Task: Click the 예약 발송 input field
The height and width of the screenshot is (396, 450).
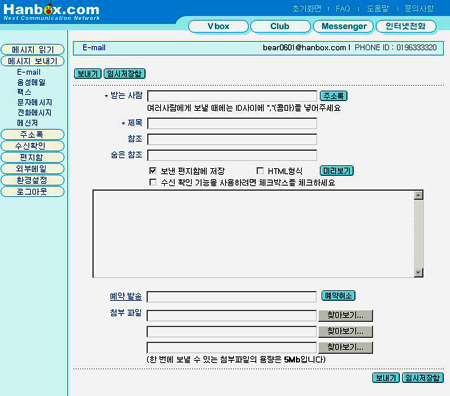Action: tap(232, 297)
